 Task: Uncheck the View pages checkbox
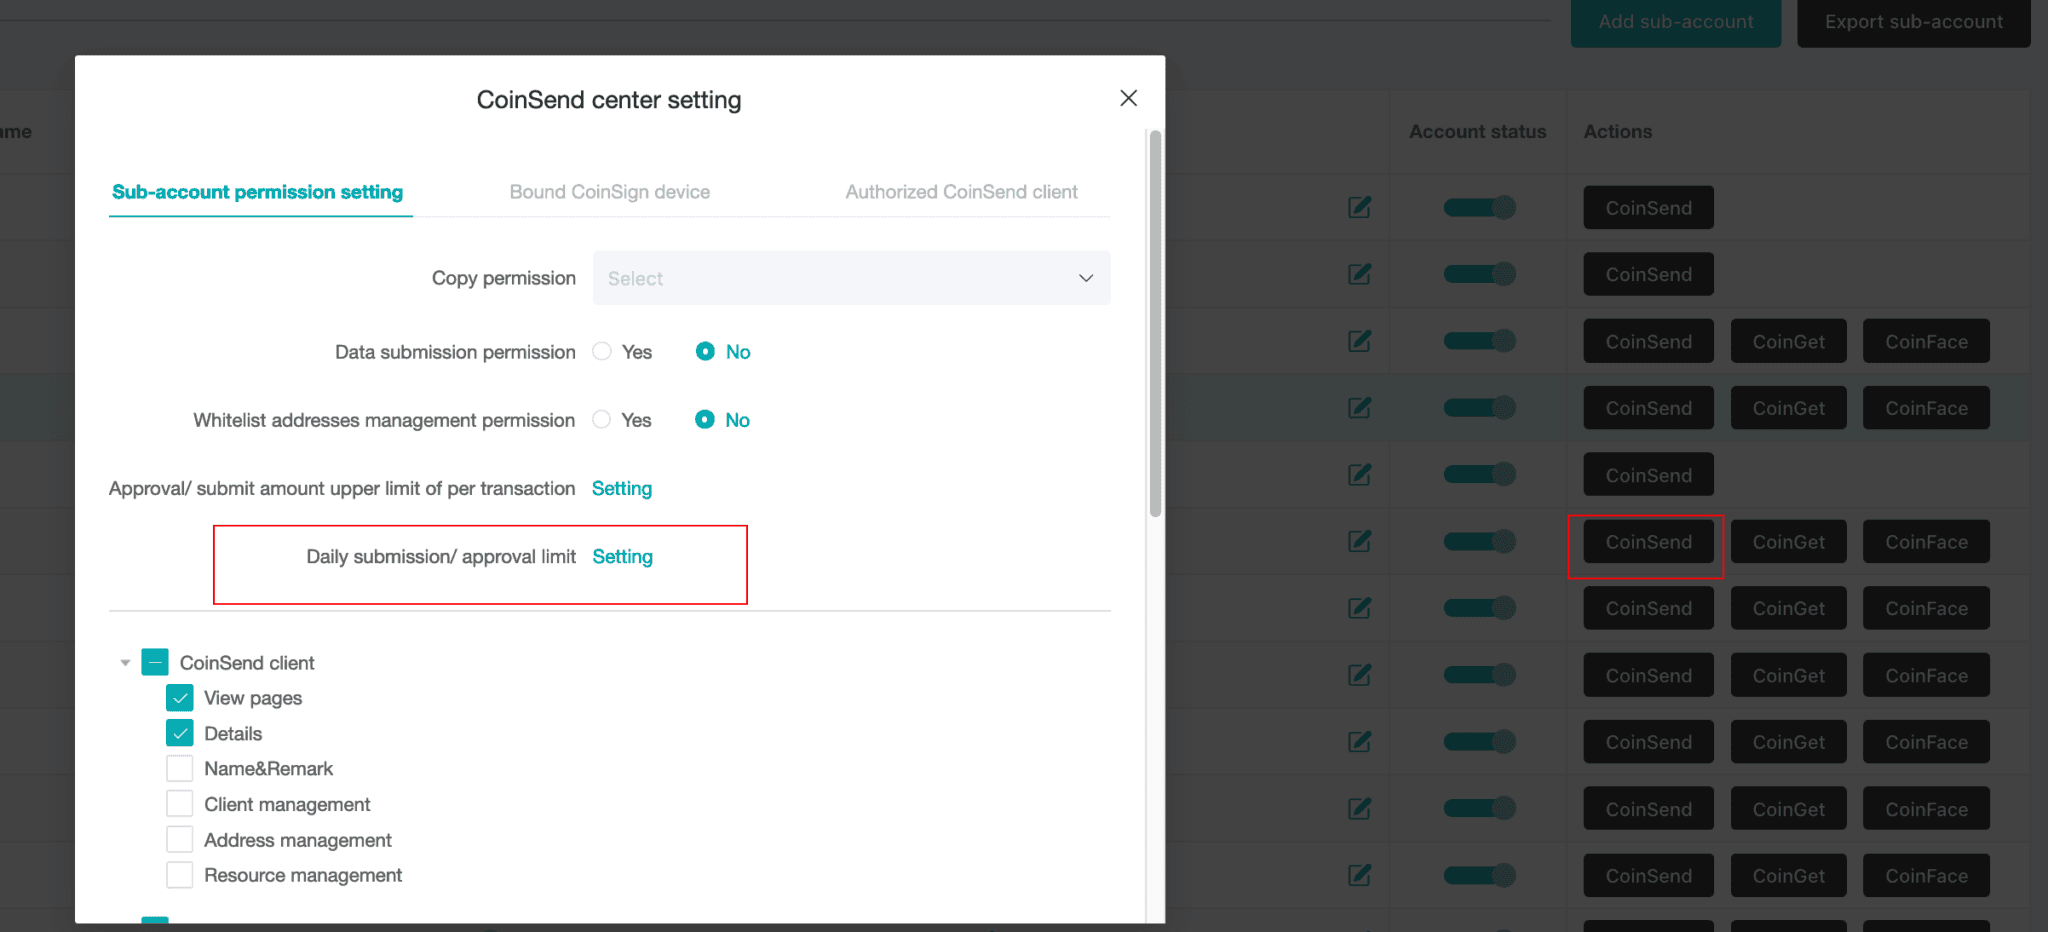coord(180,698)
